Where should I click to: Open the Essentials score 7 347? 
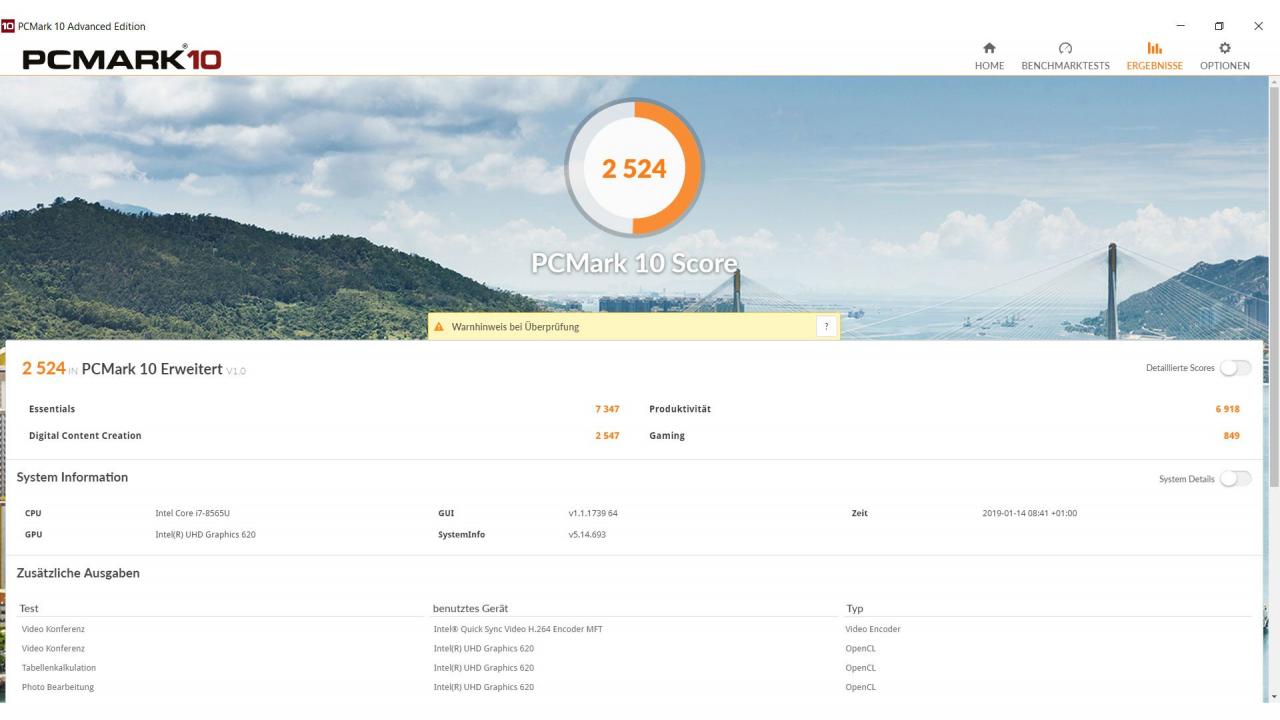(606, 408)
